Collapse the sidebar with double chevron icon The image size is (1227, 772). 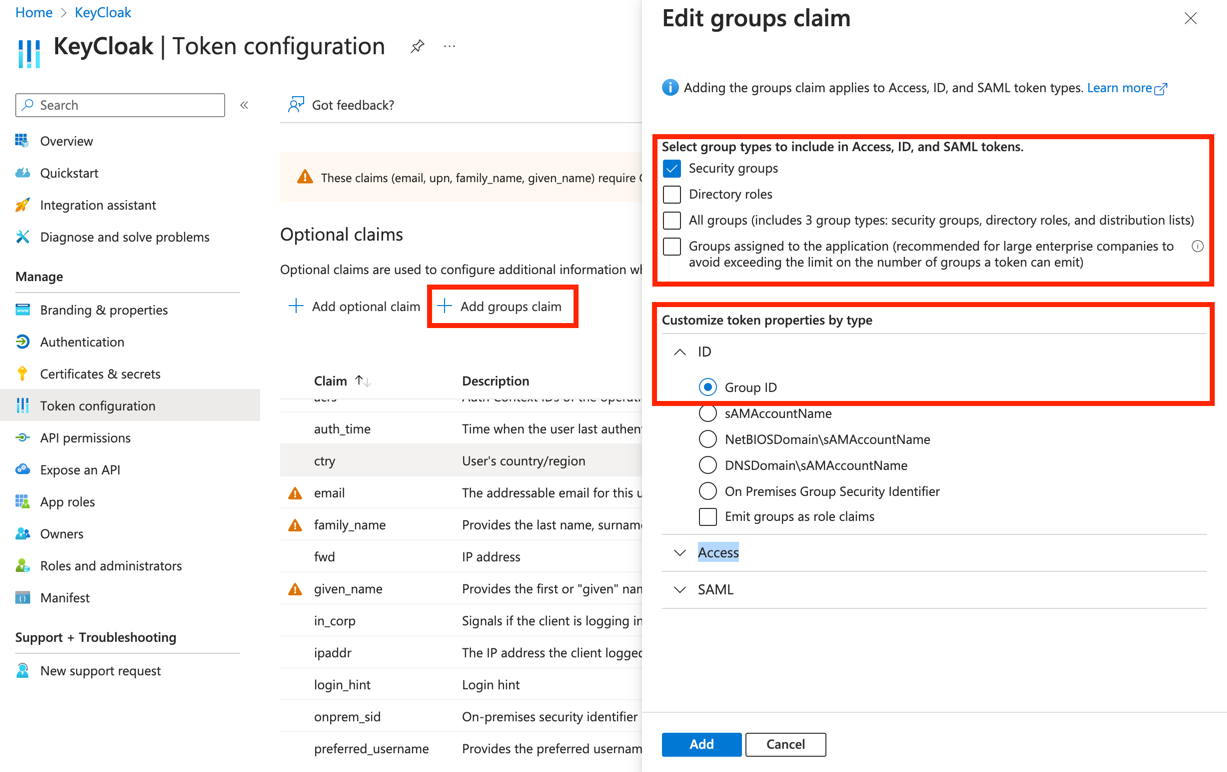(244, 105)
